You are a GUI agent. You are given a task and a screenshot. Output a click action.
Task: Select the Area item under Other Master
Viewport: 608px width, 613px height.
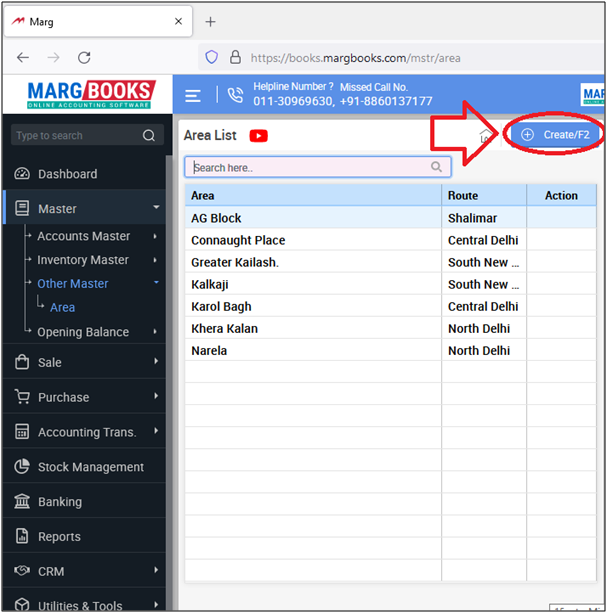(62, 307)
